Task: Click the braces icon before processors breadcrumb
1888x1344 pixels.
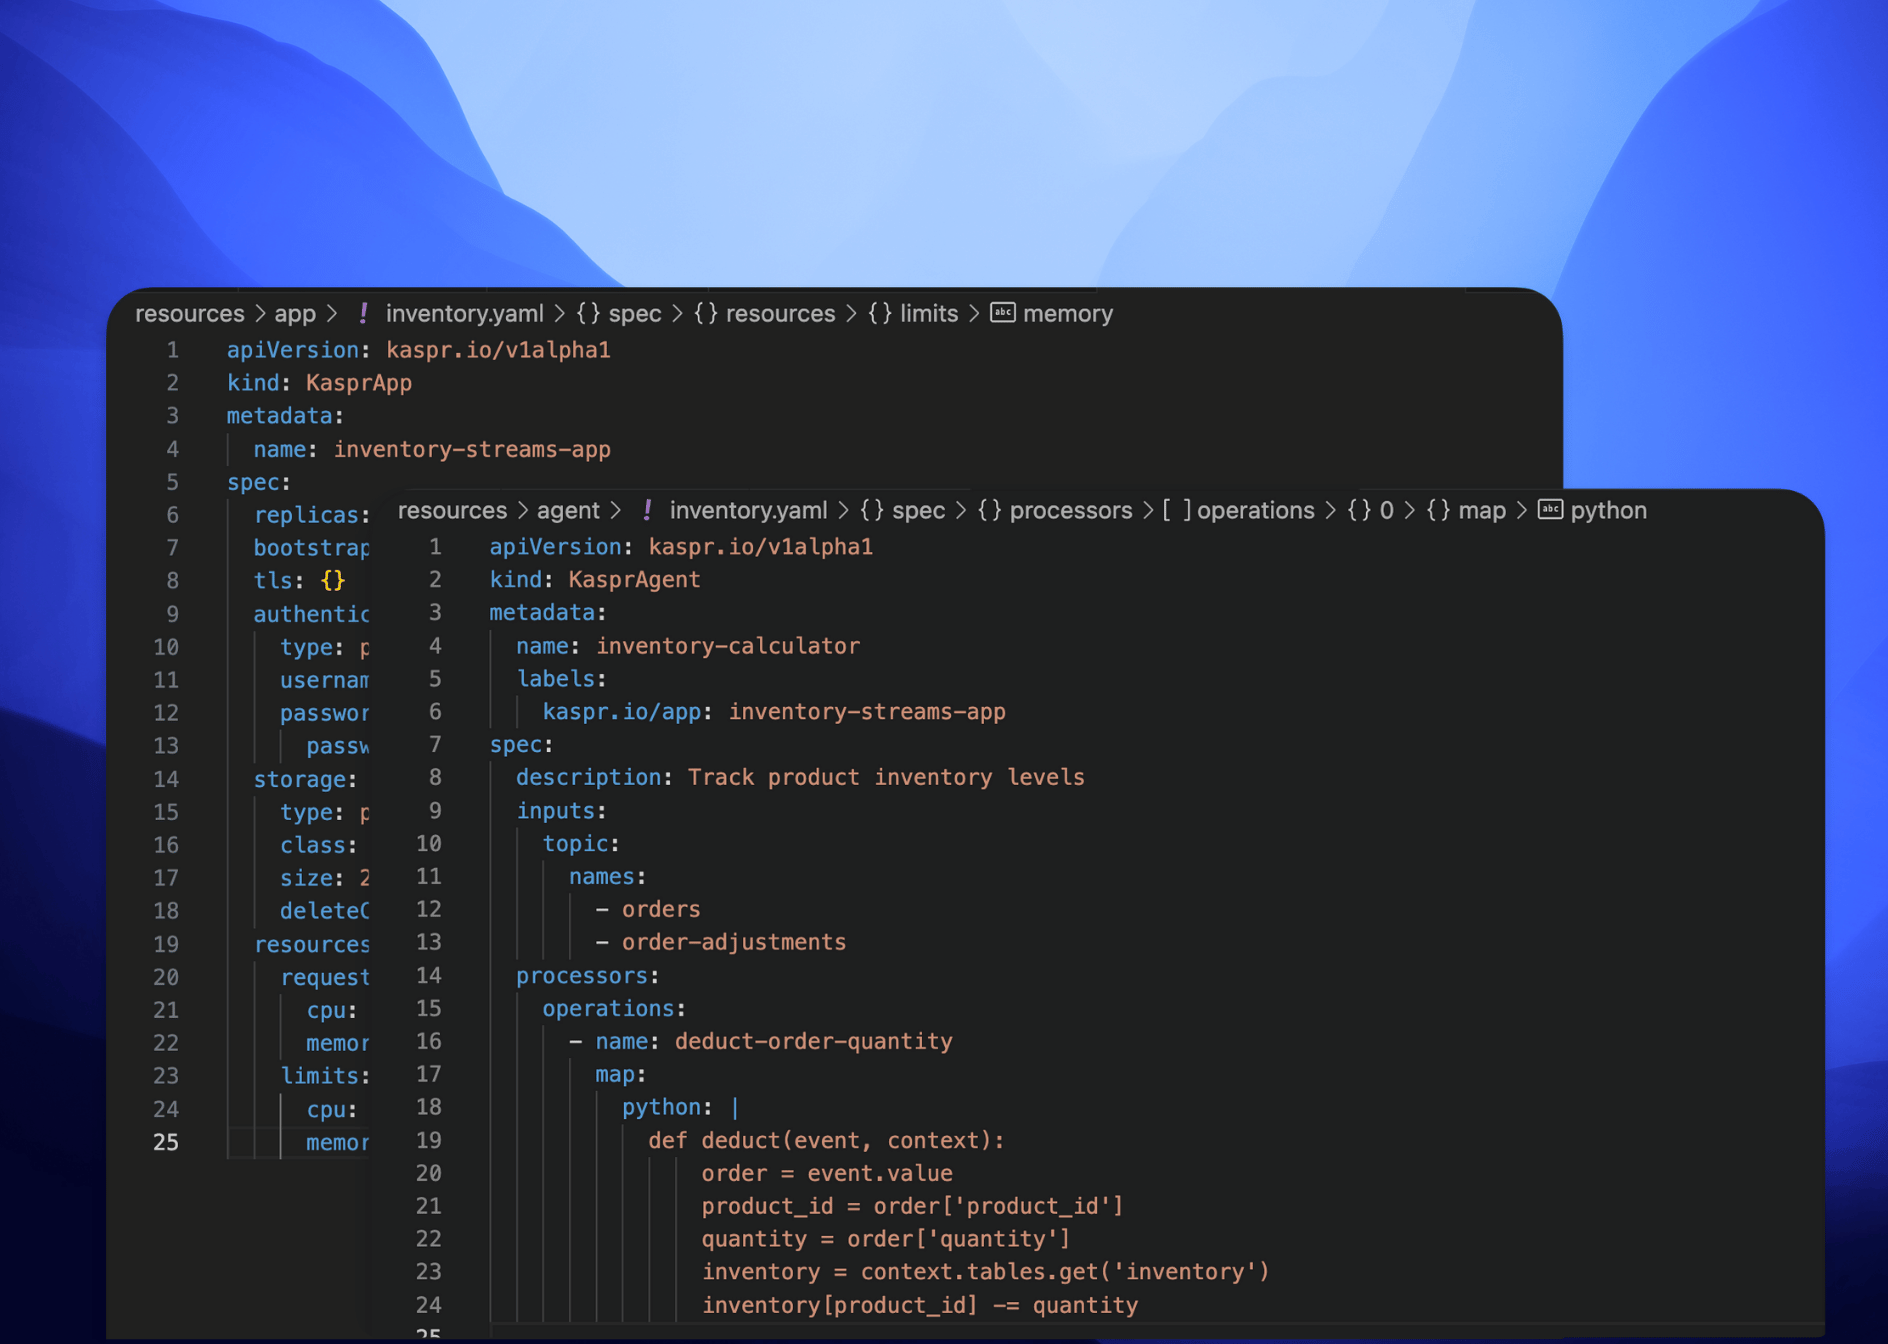Action: 990,511
